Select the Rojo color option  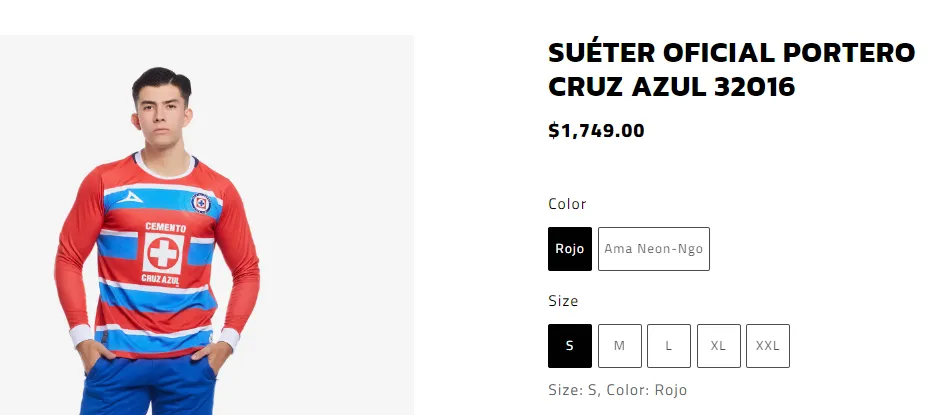click(x=569, y=249)
